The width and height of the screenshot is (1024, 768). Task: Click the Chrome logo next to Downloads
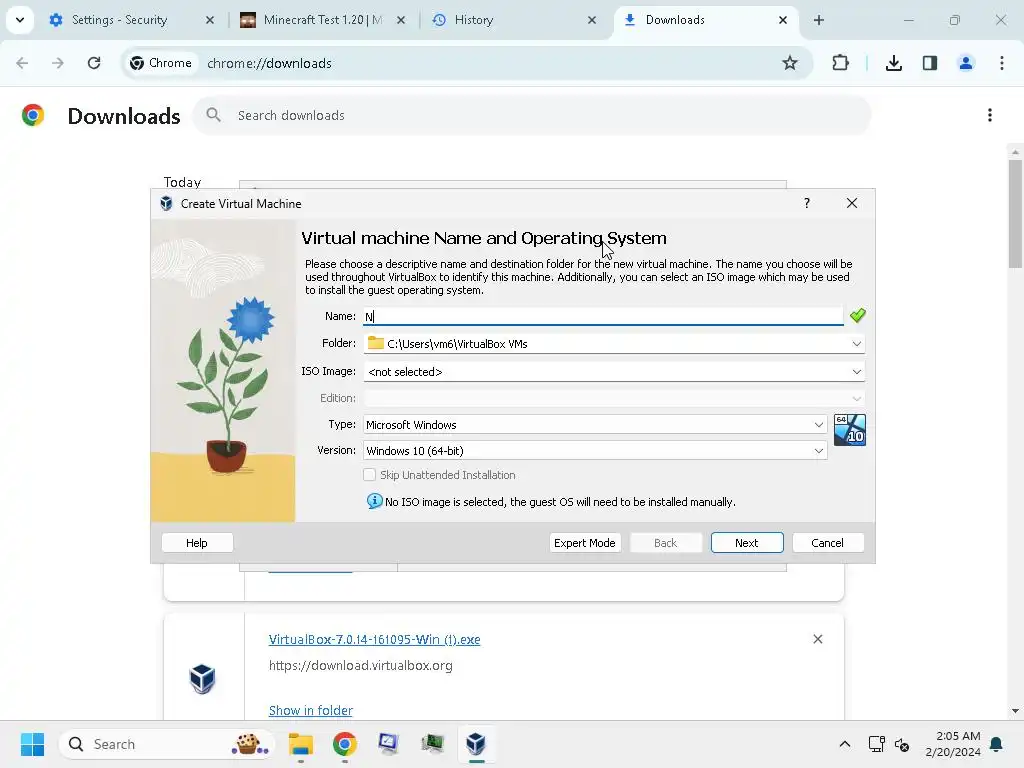33,116
